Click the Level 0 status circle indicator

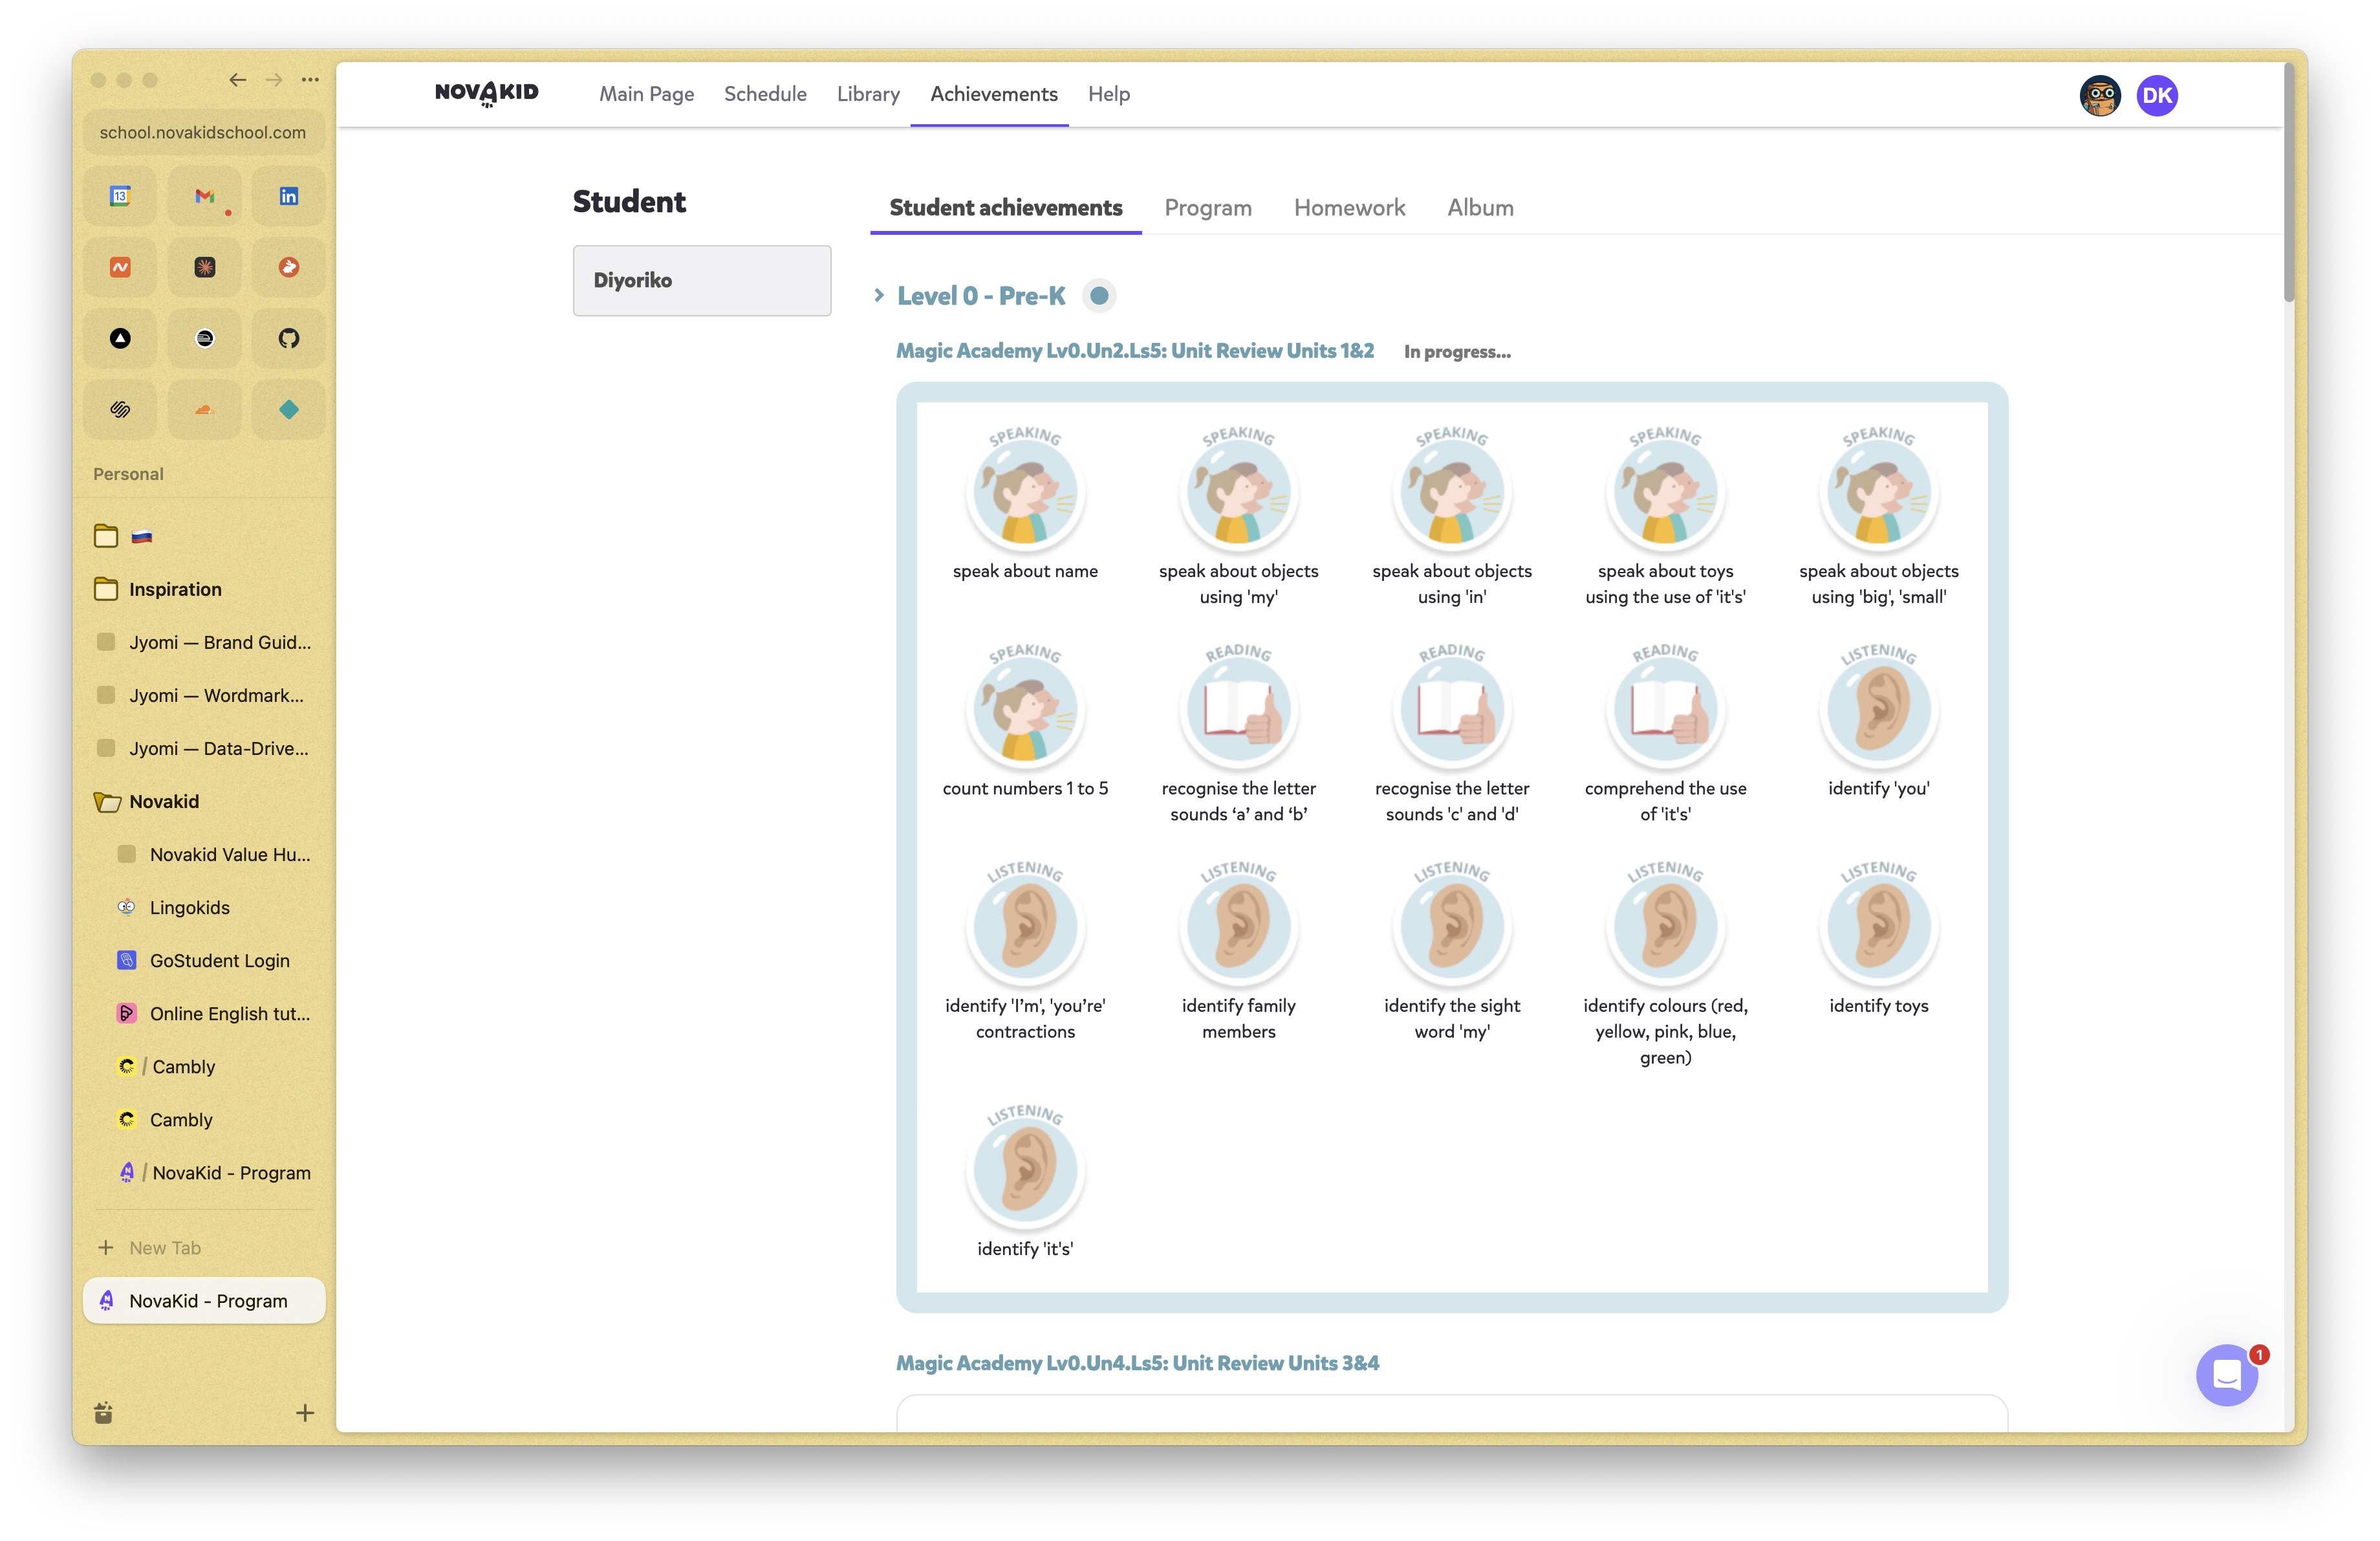point(1099,296)
